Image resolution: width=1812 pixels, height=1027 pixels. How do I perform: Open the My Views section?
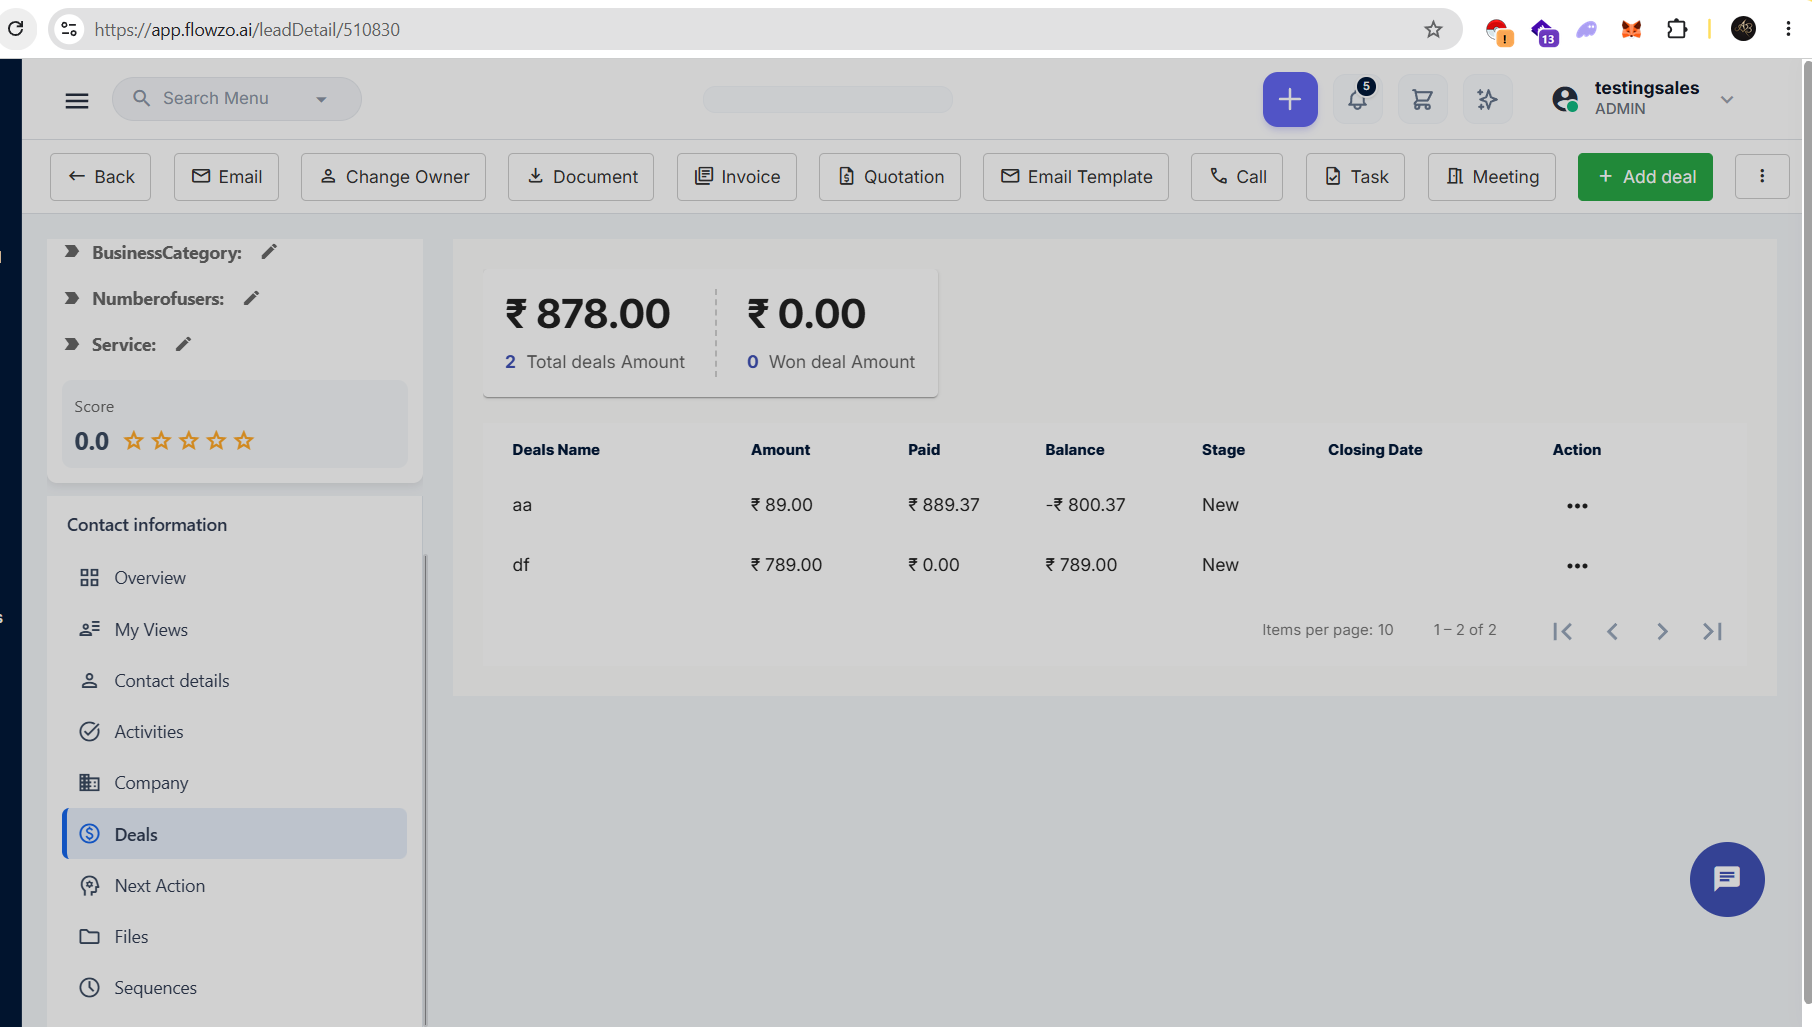235,629
